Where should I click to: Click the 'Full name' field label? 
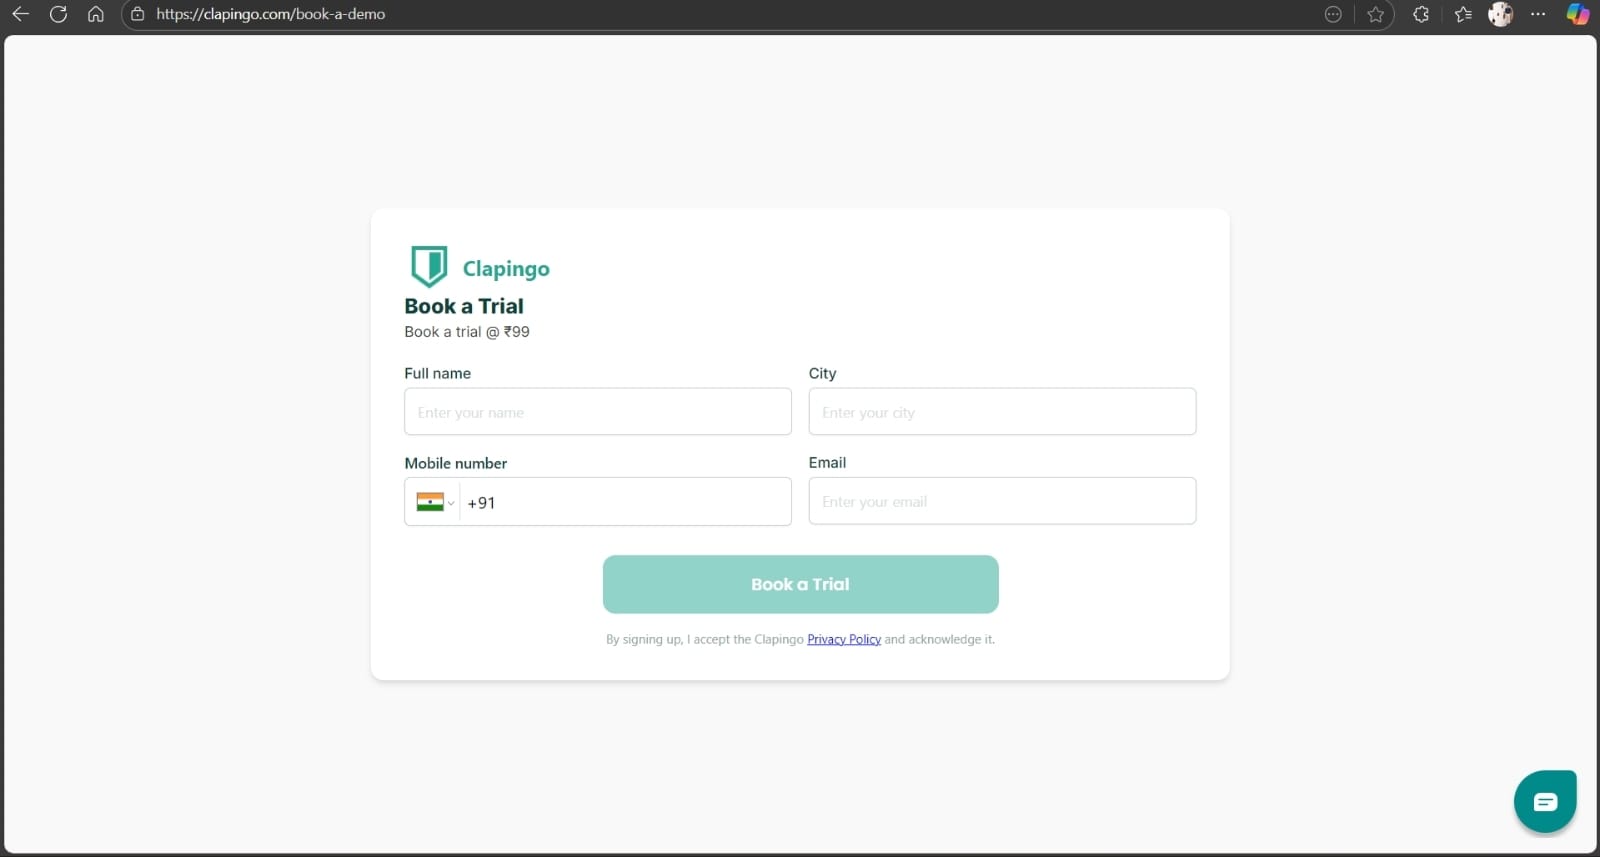tap(437, 373)
